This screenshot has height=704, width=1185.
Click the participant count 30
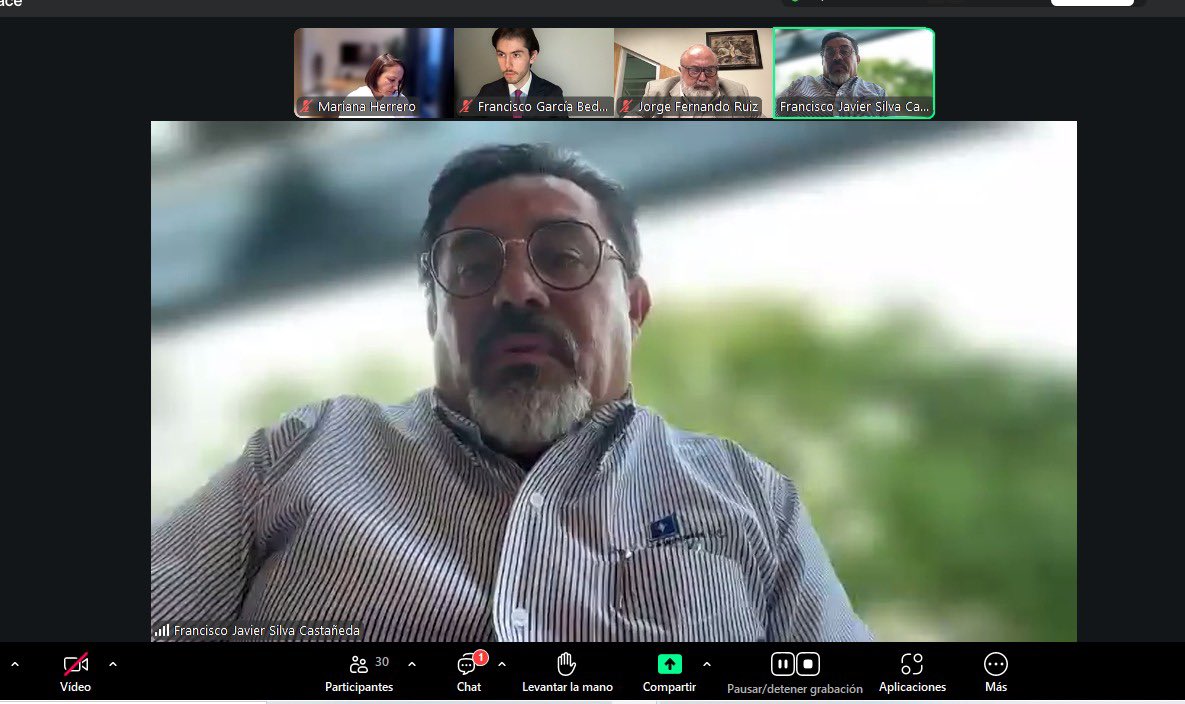(x=382, y=662)
